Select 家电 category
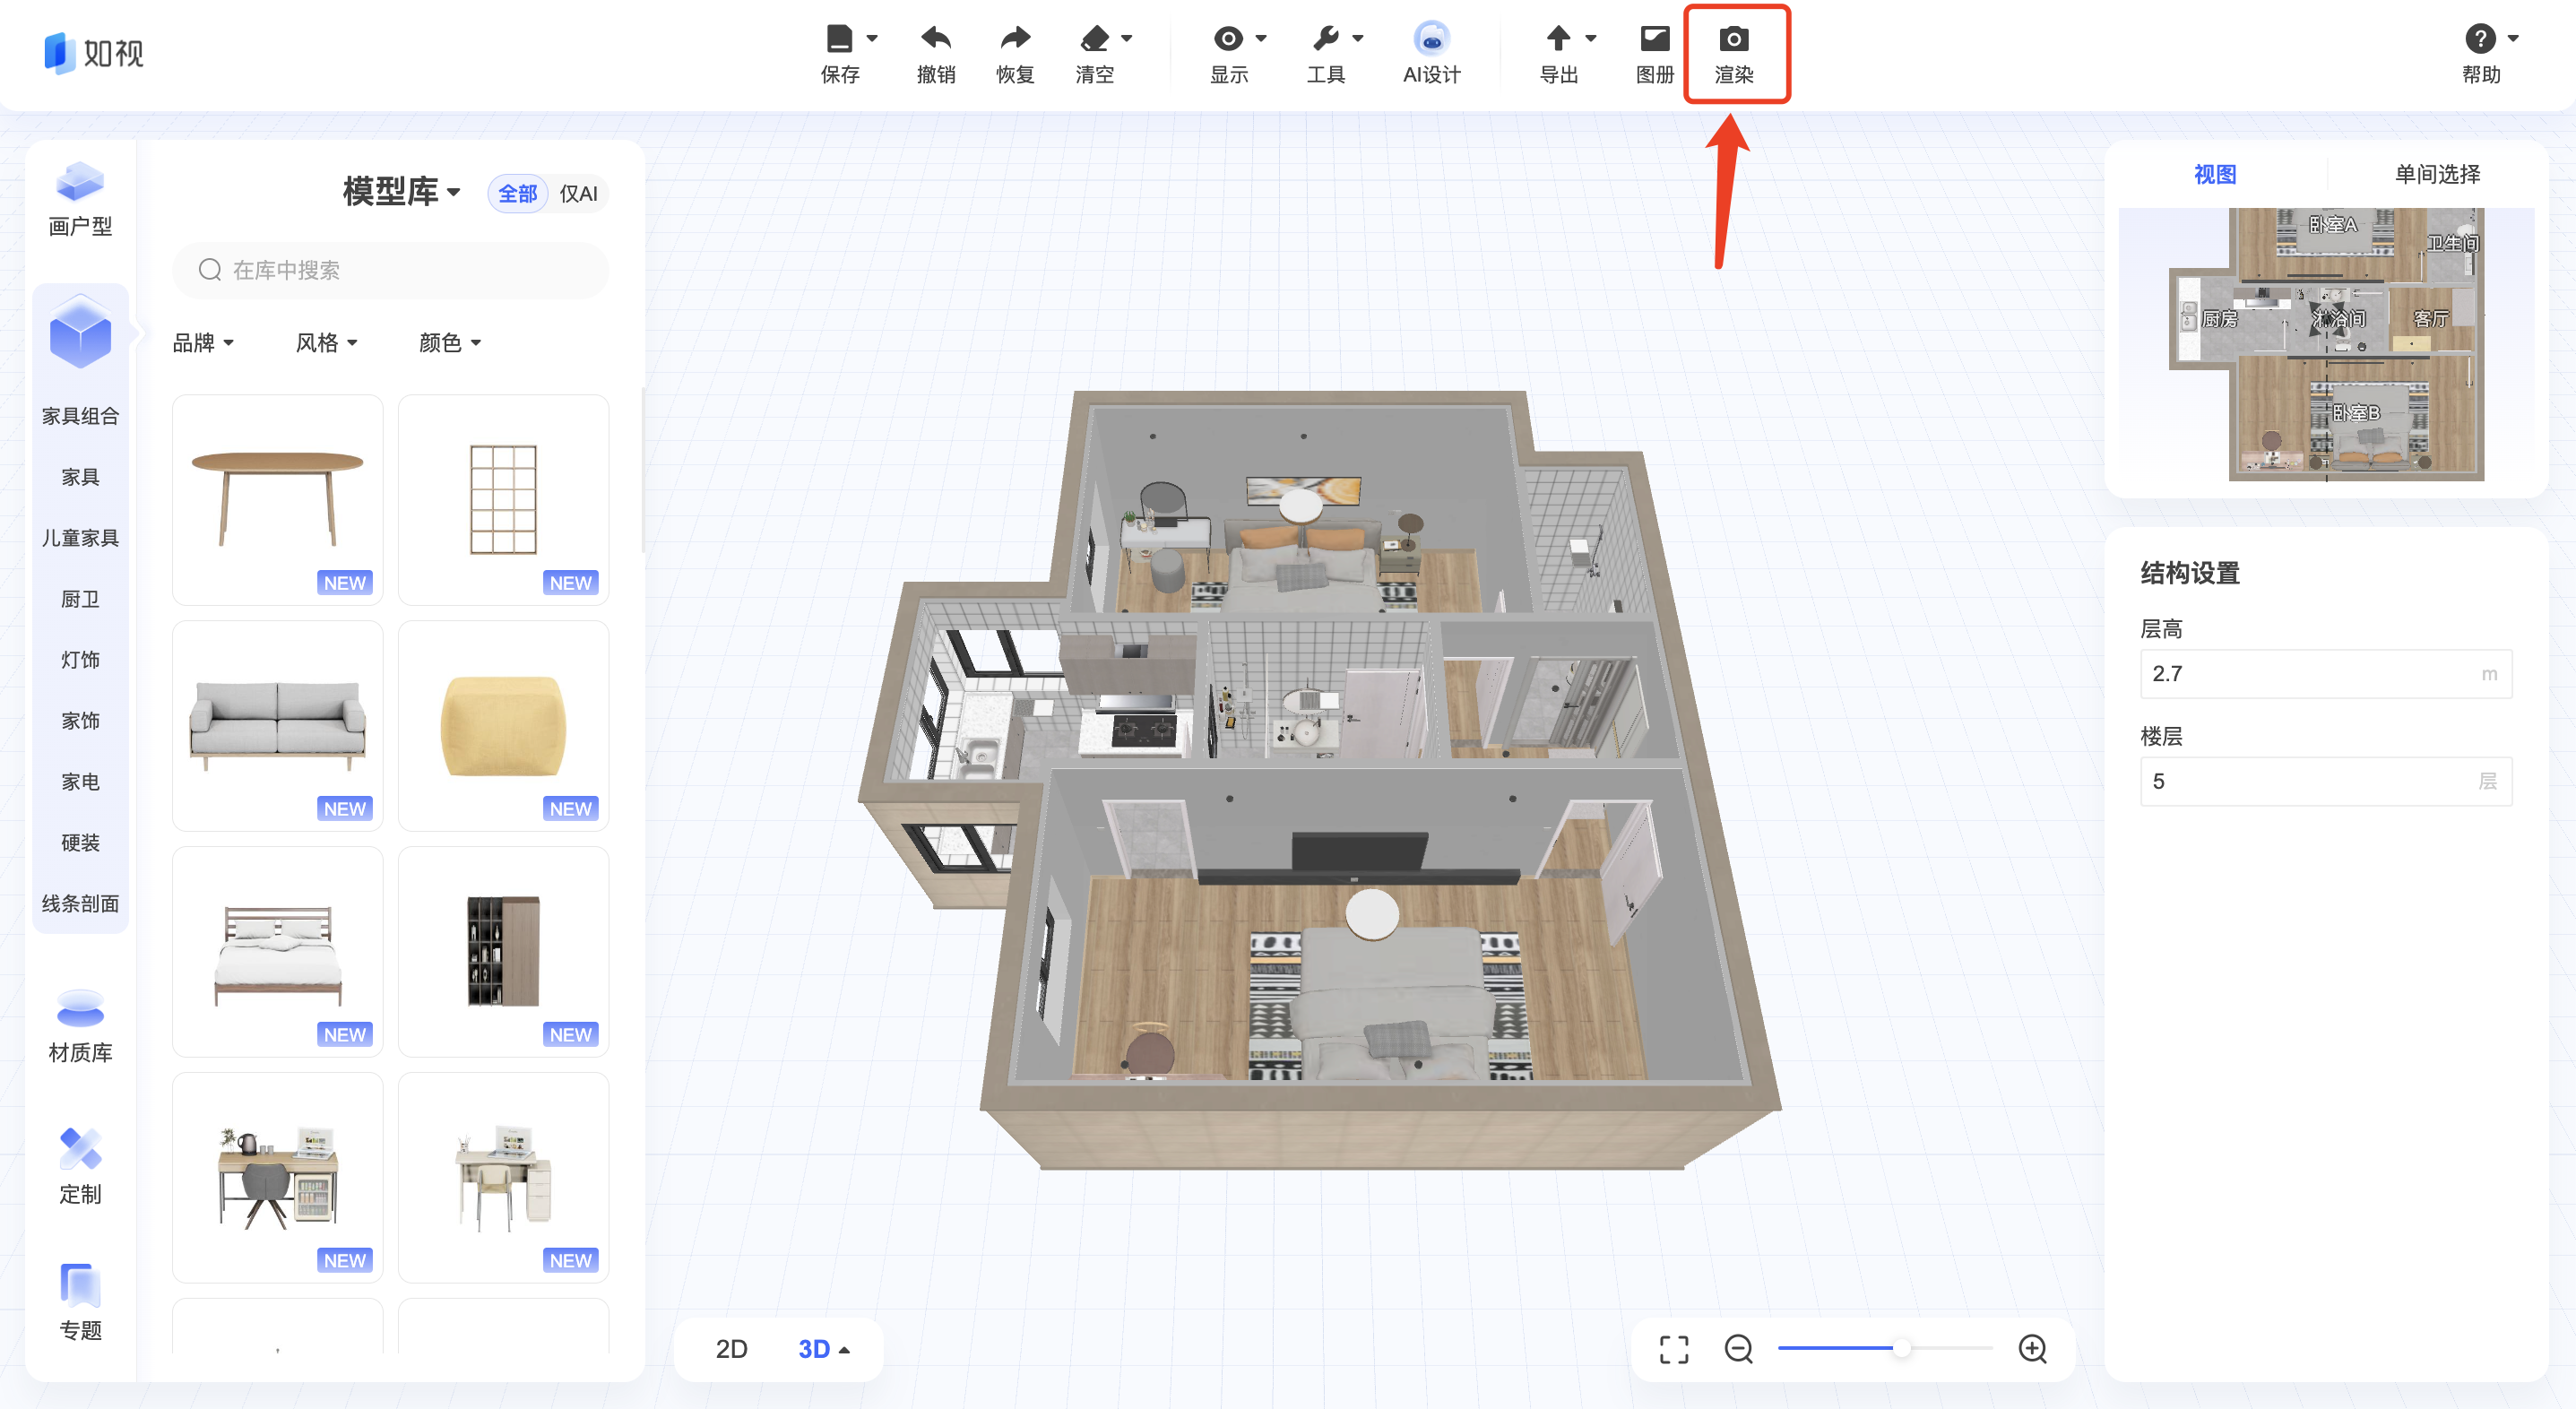The image size is (2576, 1409). 80,782
